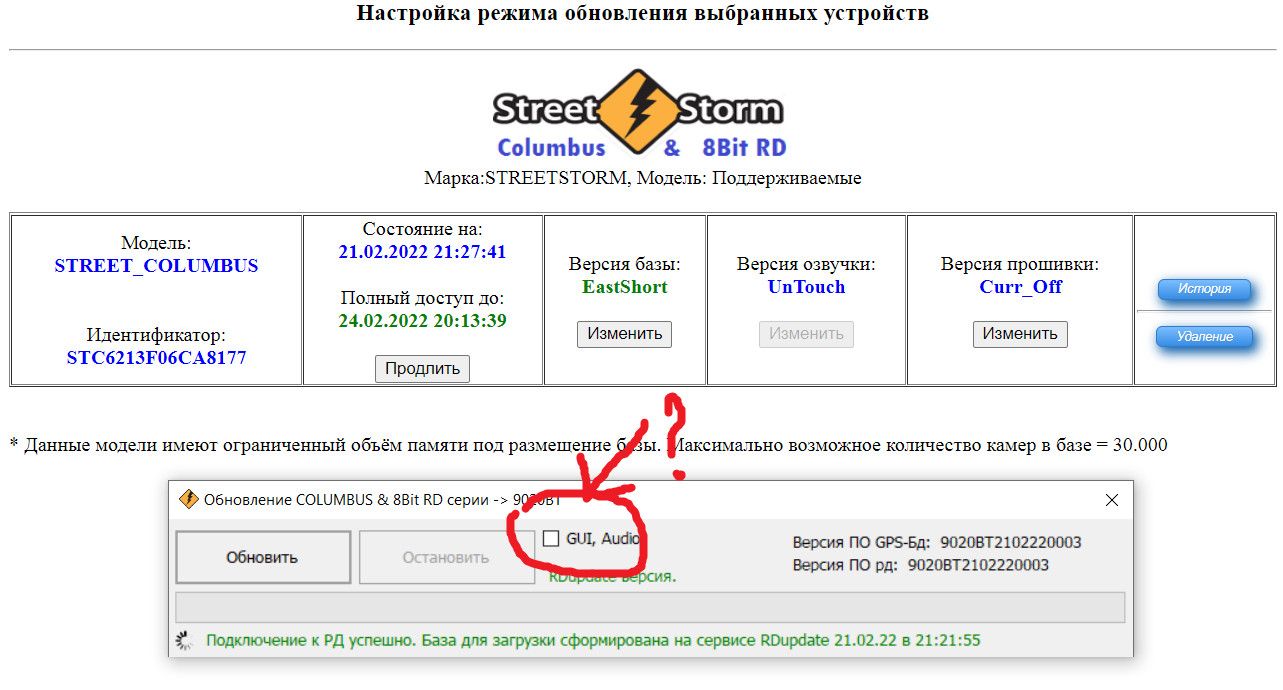This screenshot has height=690, width=1283.
Task: Click the green RDupdate версия text
Action: [612, 577]
